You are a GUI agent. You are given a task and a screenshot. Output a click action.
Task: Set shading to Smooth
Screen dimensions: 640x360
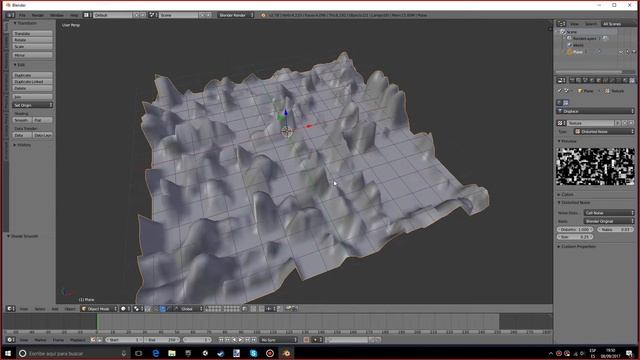point(22,120)
